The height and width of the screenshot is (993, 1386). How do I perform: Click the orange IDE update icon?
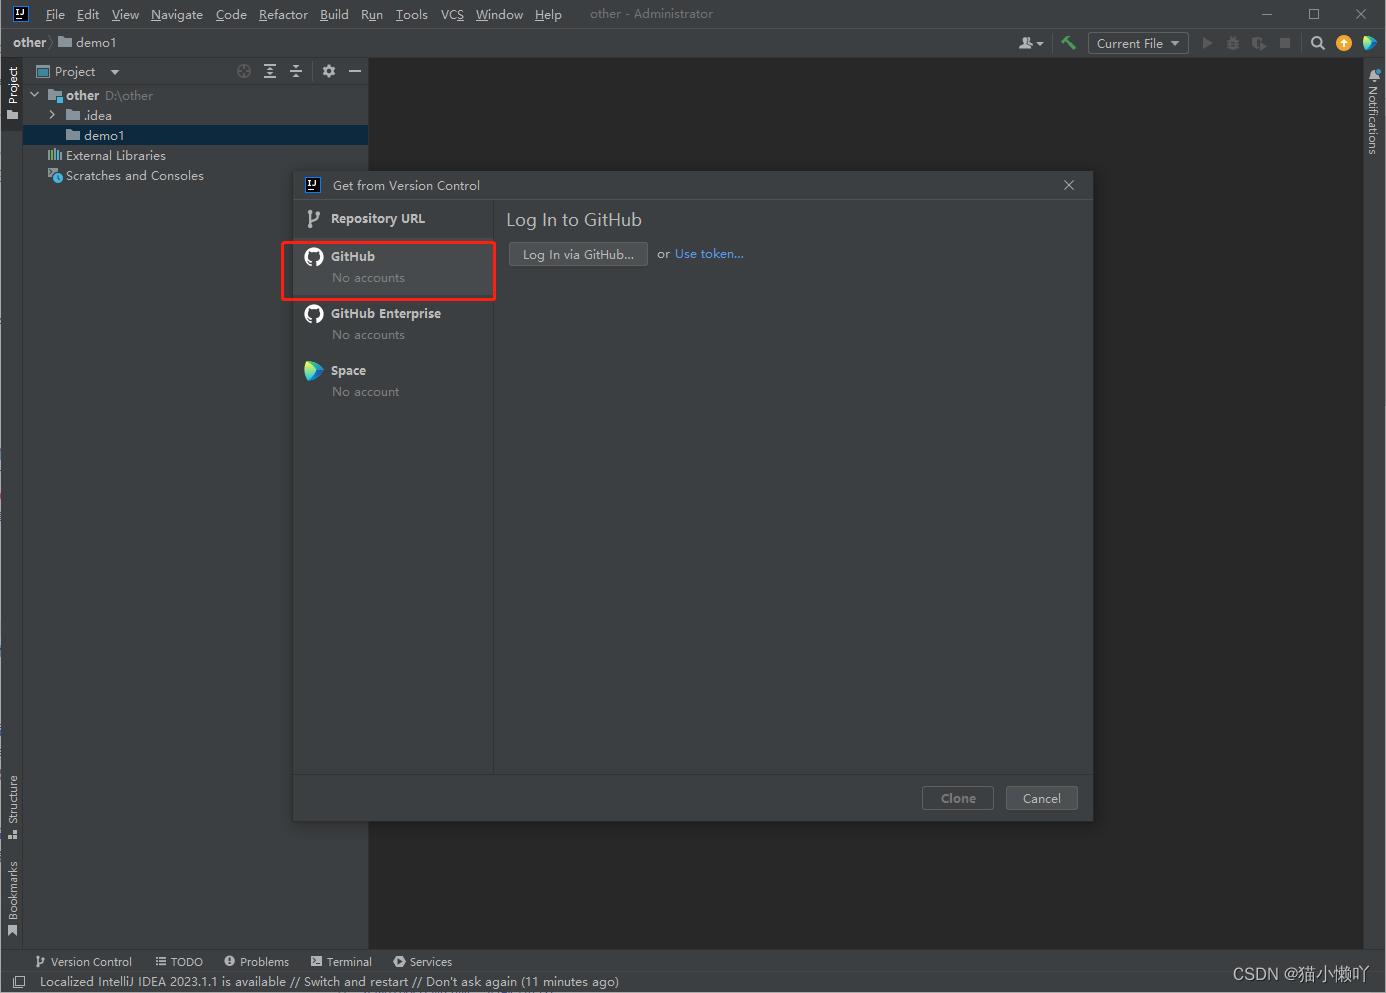[1344, 43]
